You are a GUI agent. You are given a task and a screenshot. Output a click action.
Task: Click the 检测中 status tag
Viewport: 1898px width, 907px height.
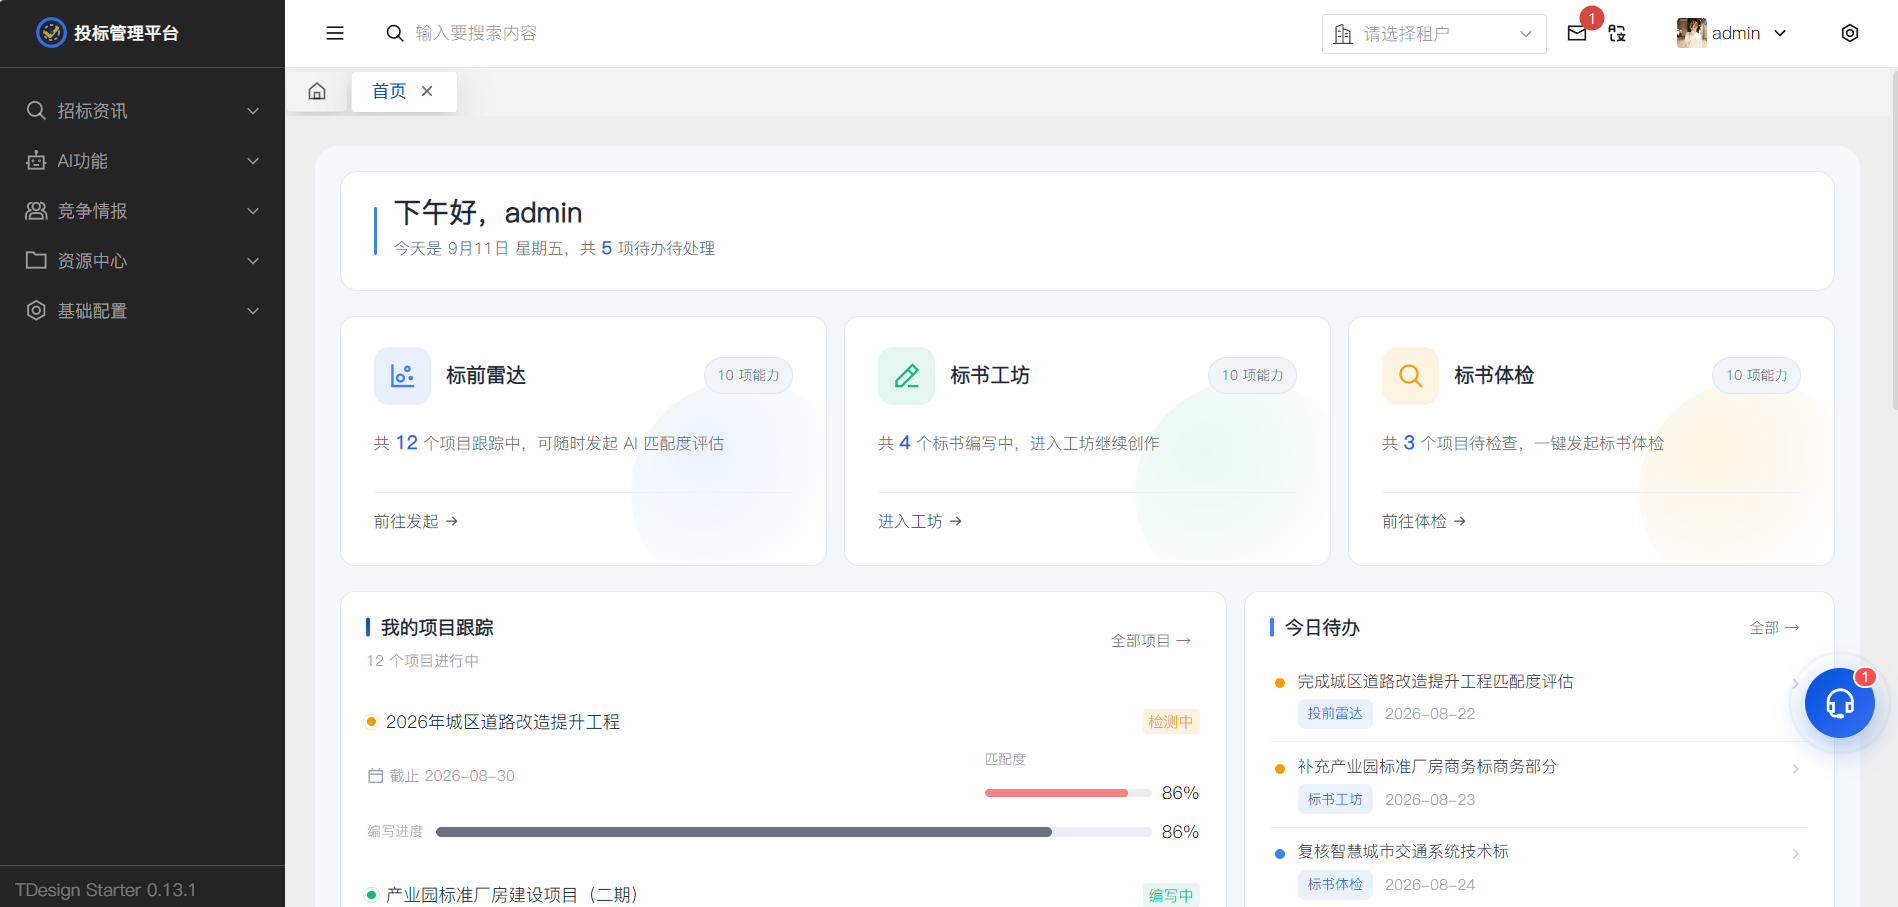tap(1171, 722)
